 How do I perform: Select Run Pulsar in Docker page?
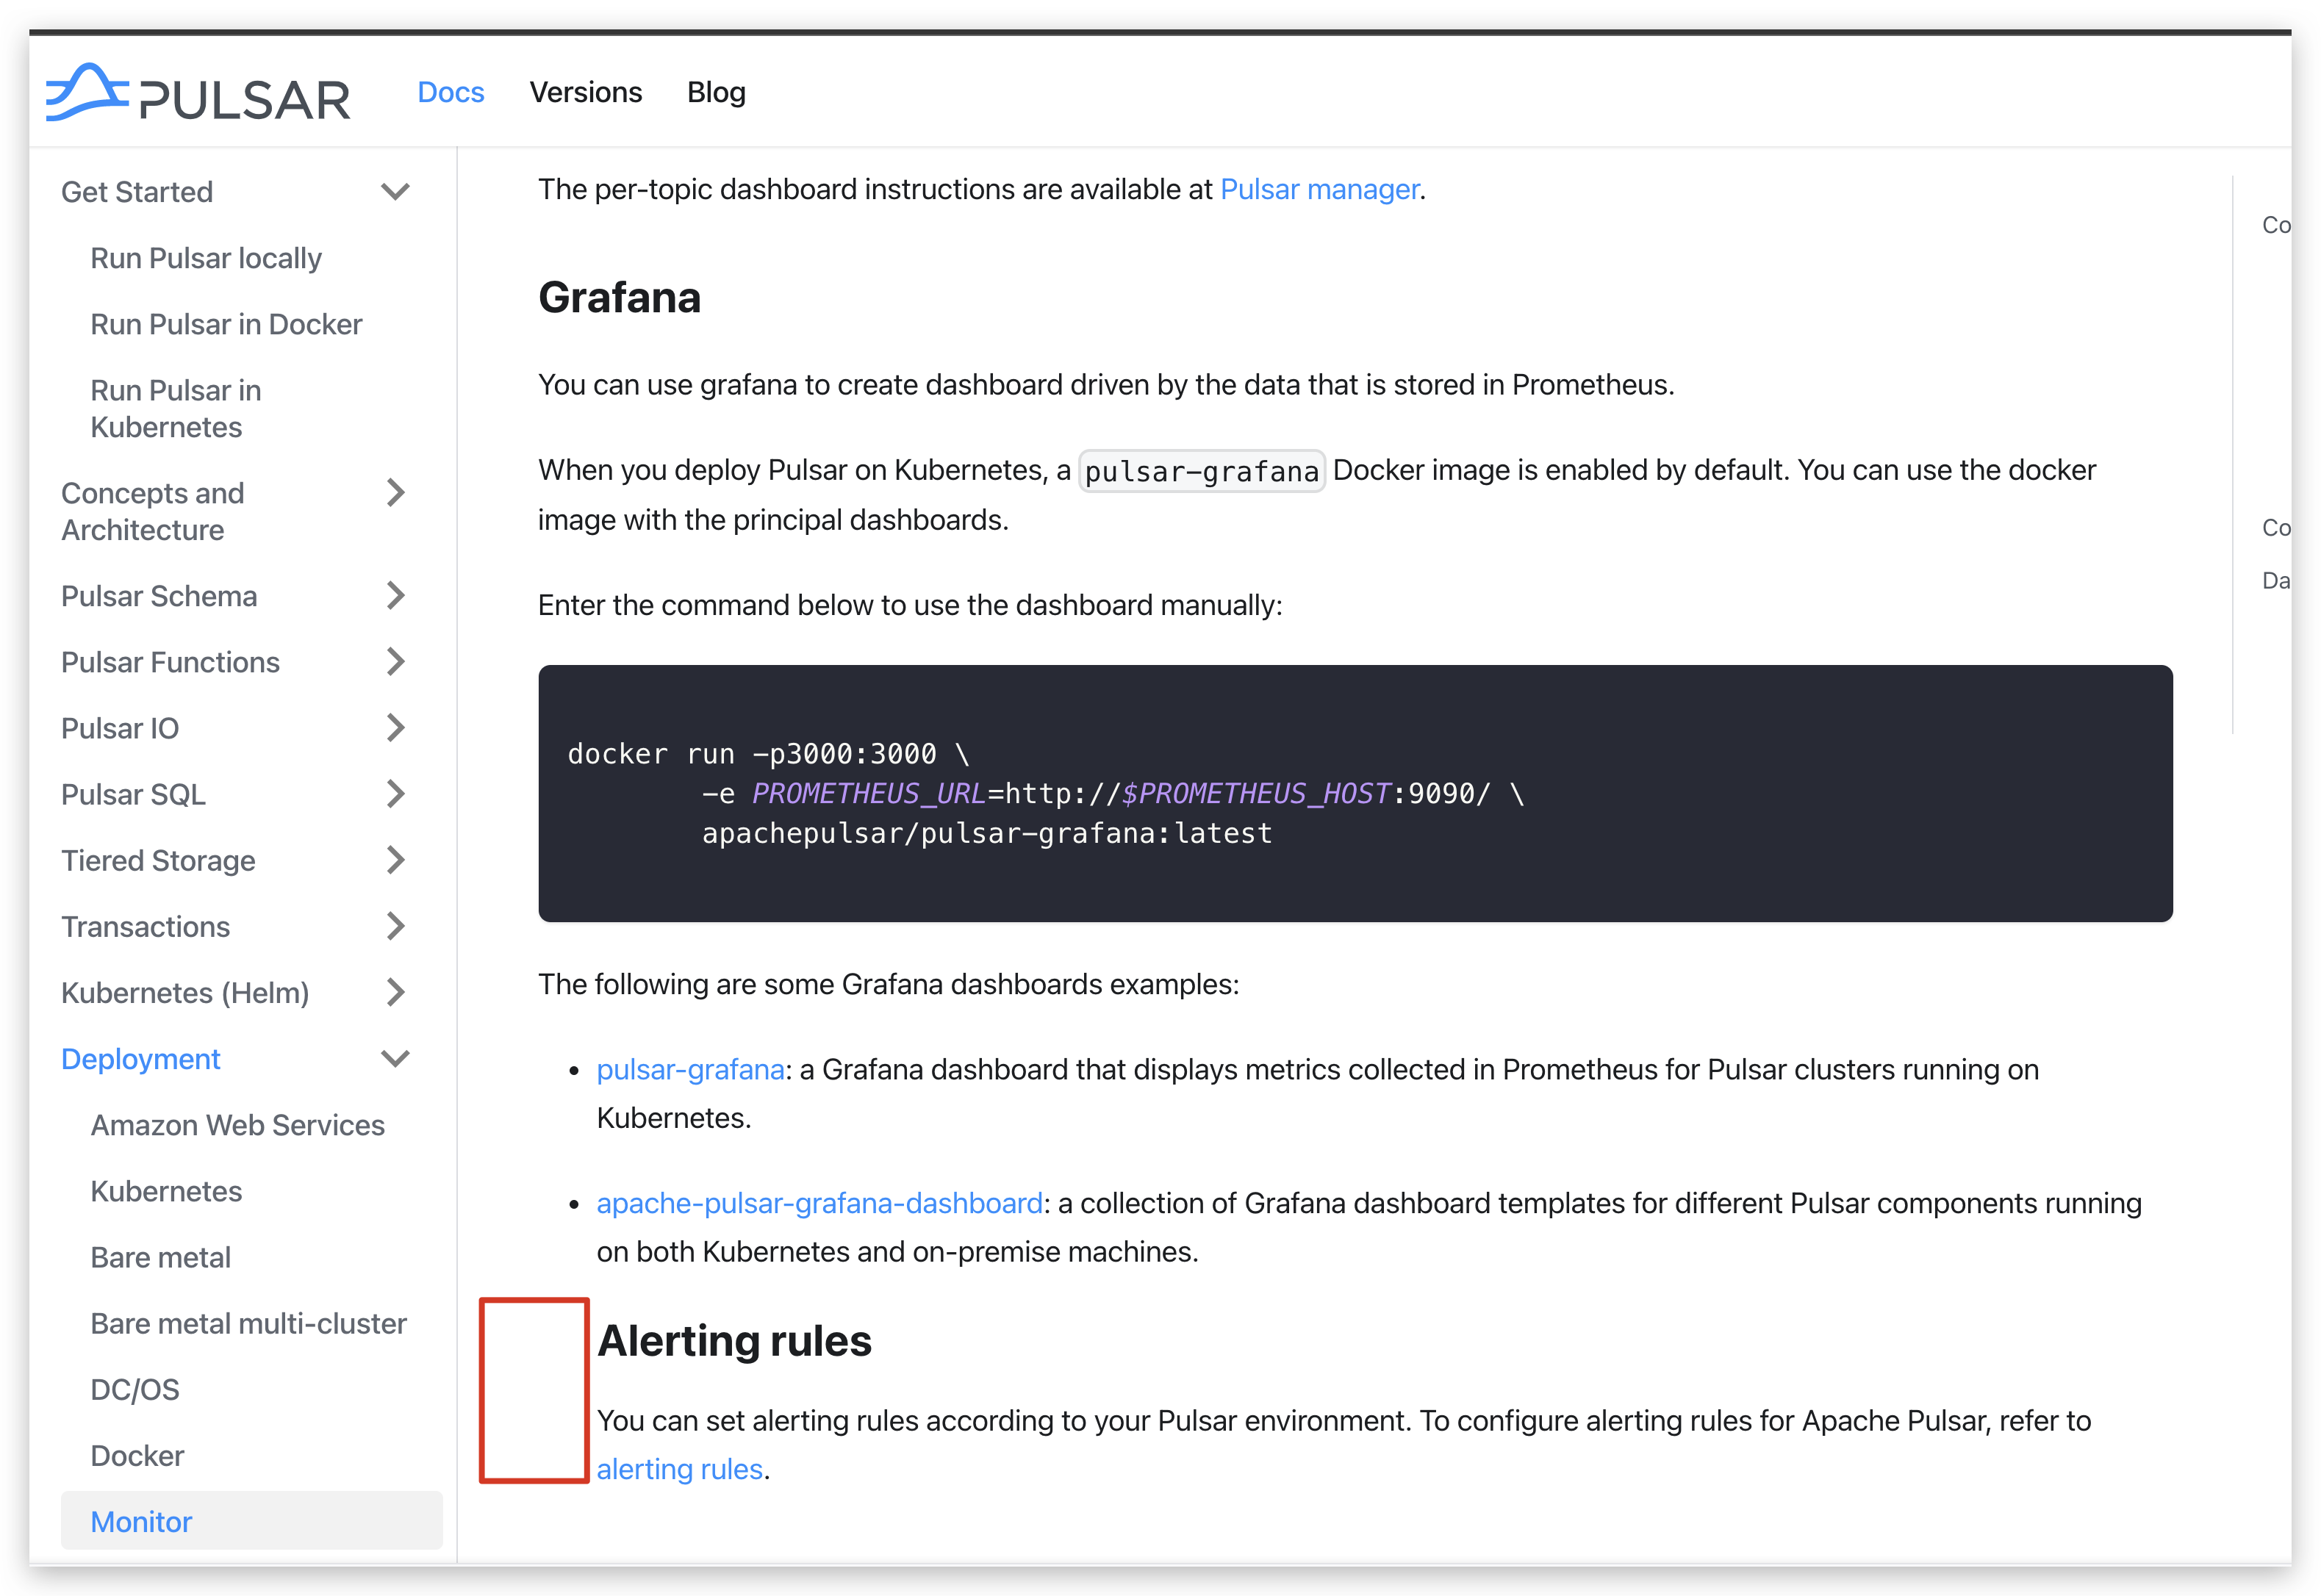[226, 324]
